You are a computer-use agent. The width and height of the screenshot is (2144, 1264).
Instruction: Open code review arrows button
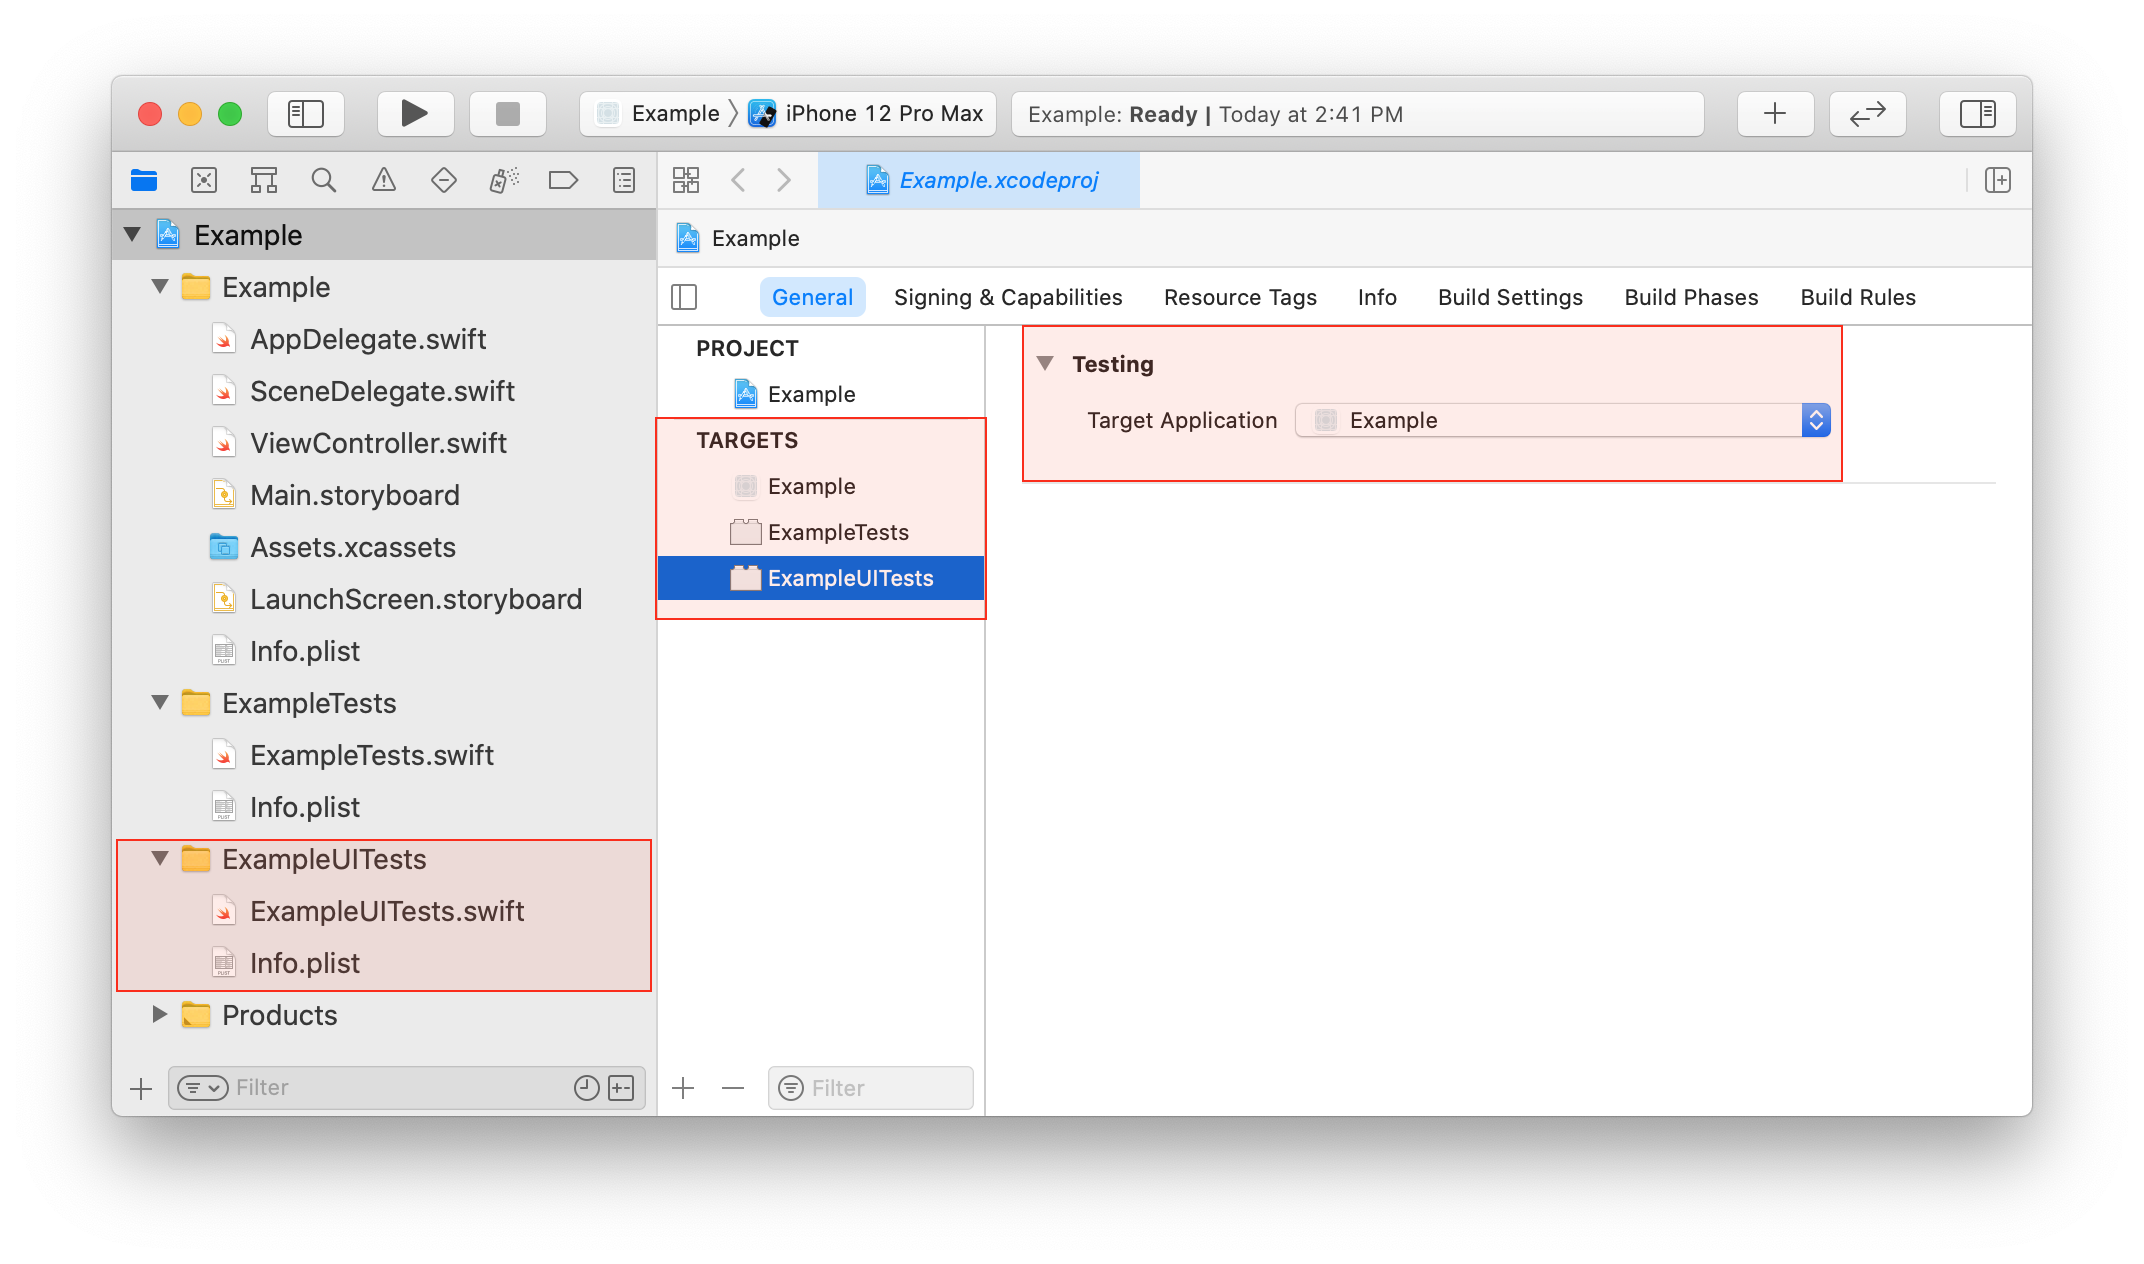[1867, 114]
